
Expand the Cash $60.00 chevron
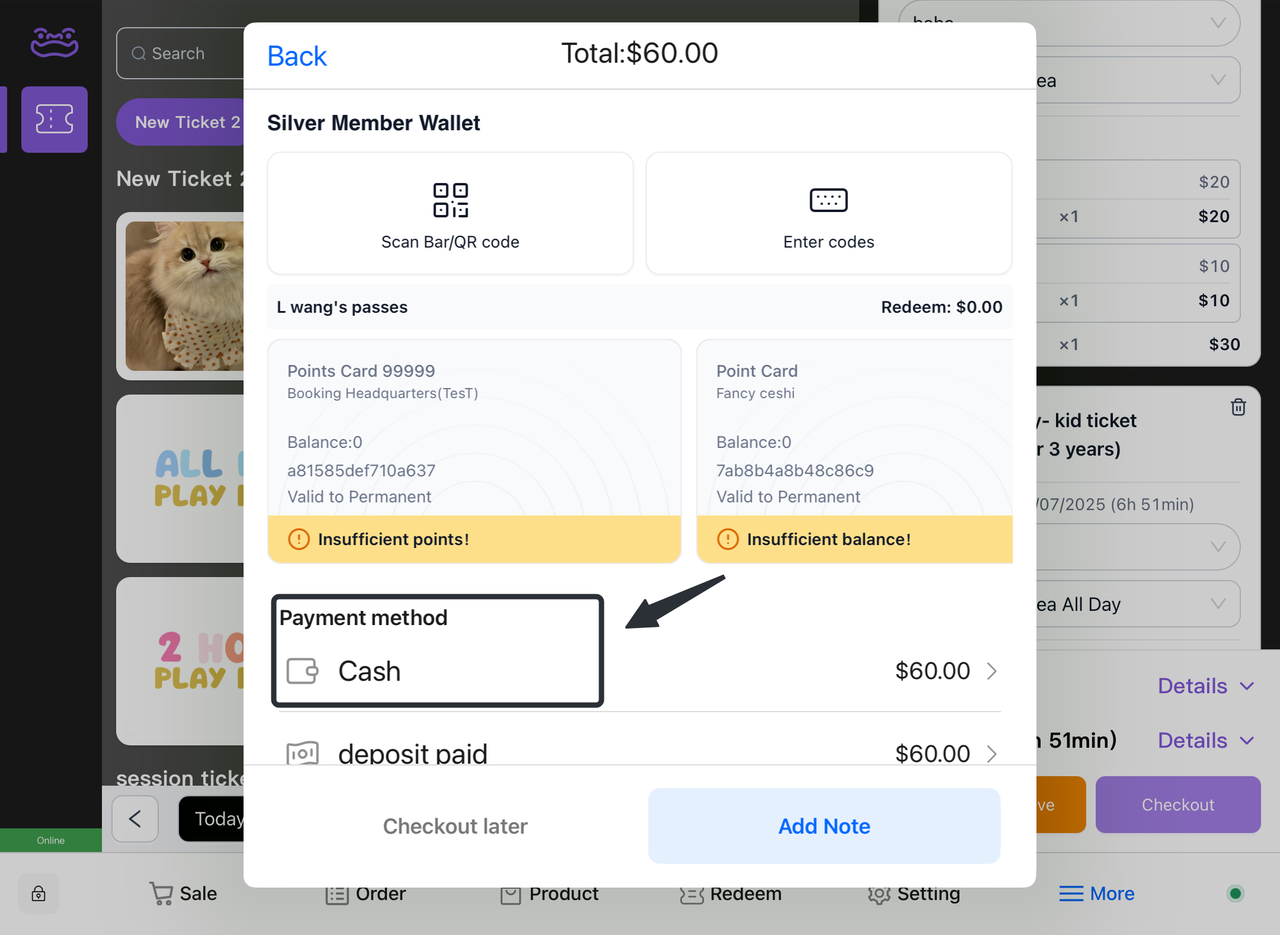[x=992, y=671]
